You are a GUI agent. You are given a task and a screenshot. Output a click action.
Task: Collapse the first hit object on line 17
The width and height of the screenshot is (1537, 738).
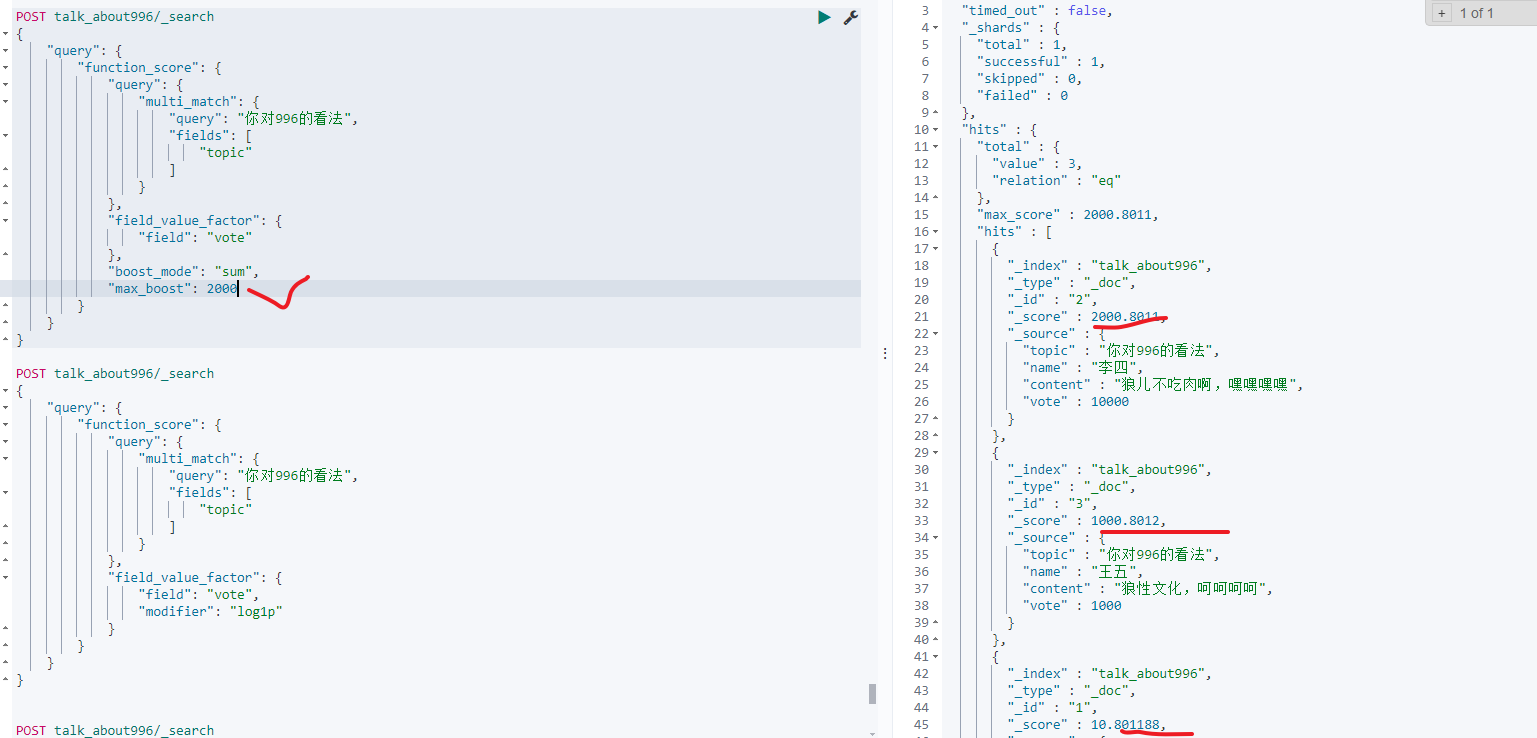tap(936, 249)
